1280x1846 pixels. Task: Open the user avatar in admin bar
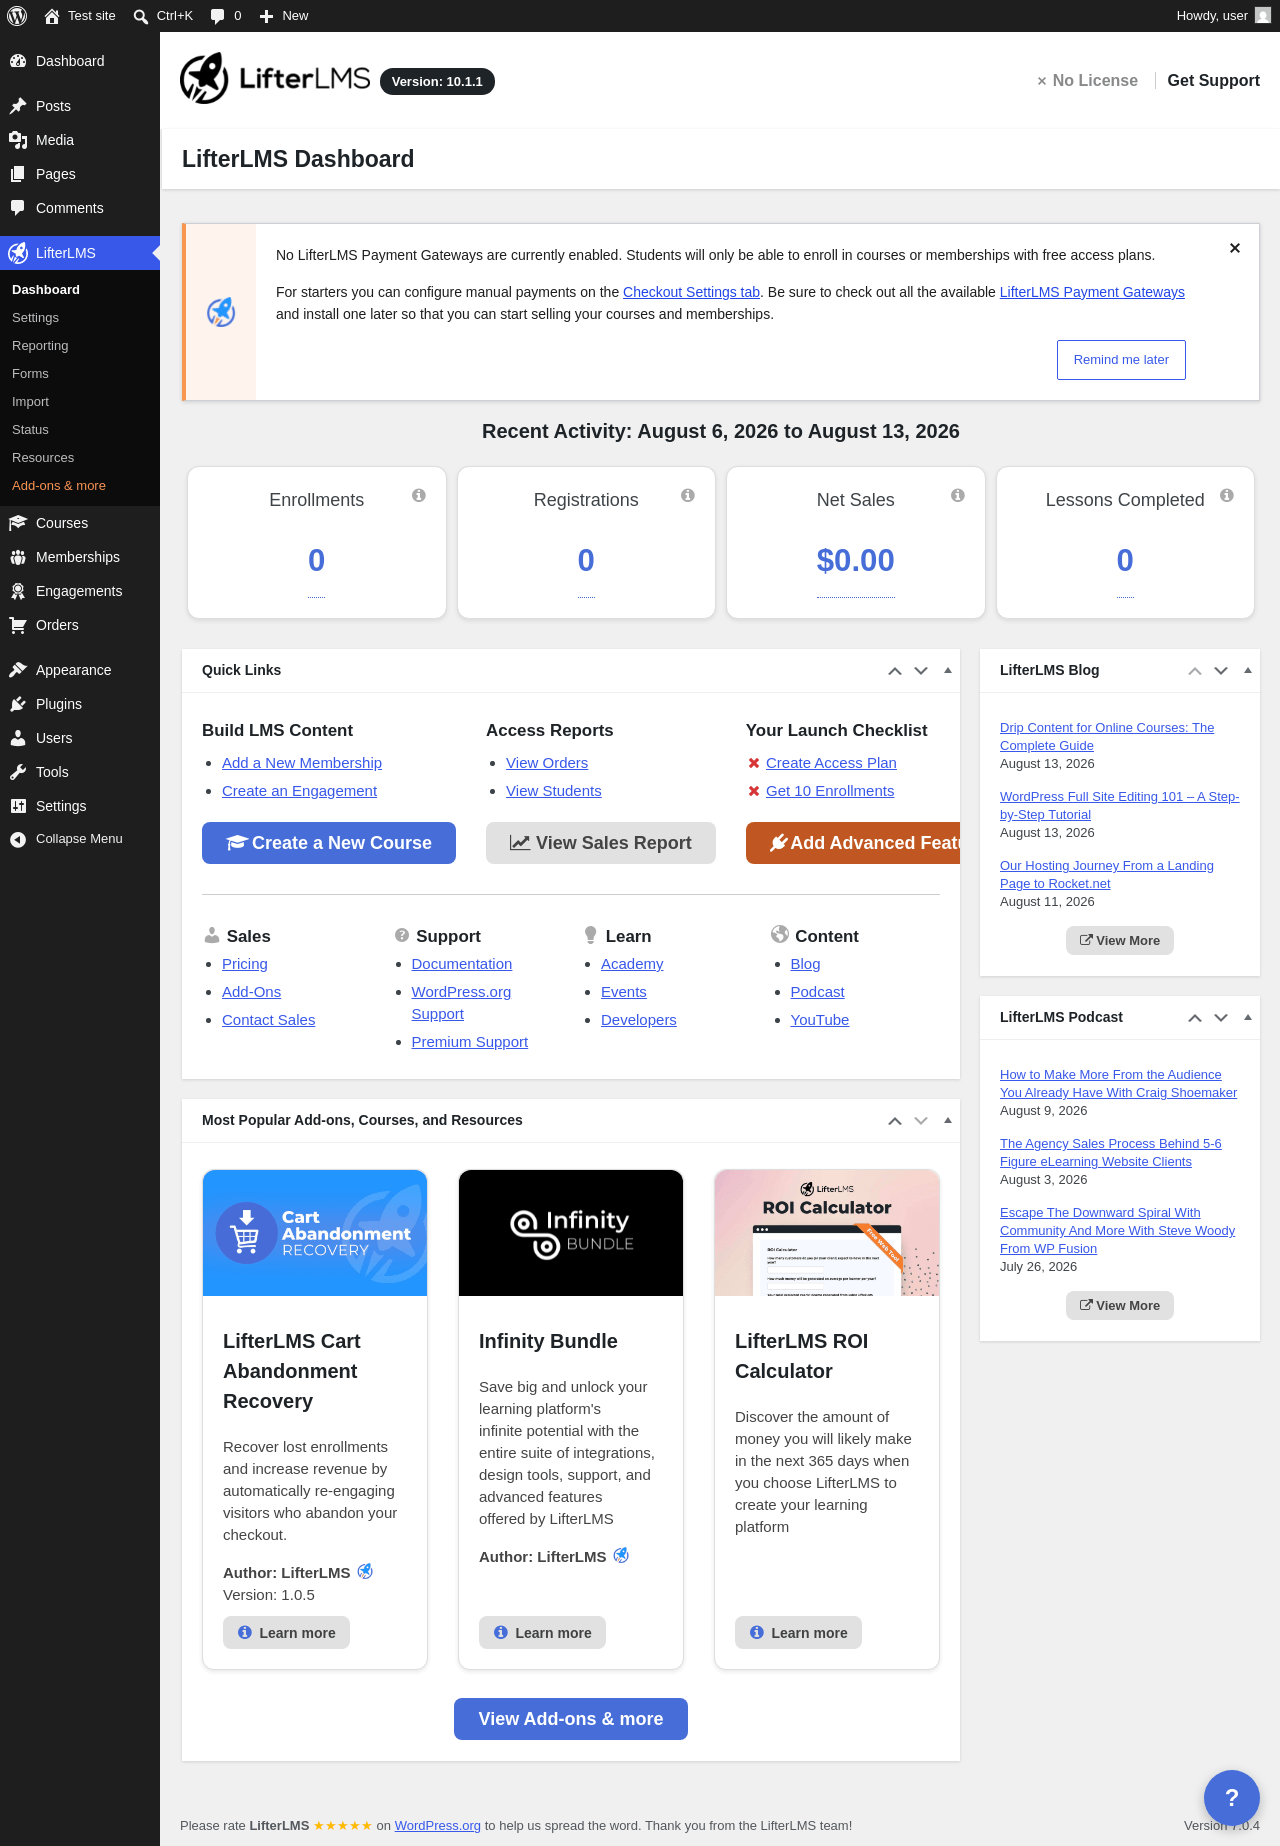[1263, 16]
